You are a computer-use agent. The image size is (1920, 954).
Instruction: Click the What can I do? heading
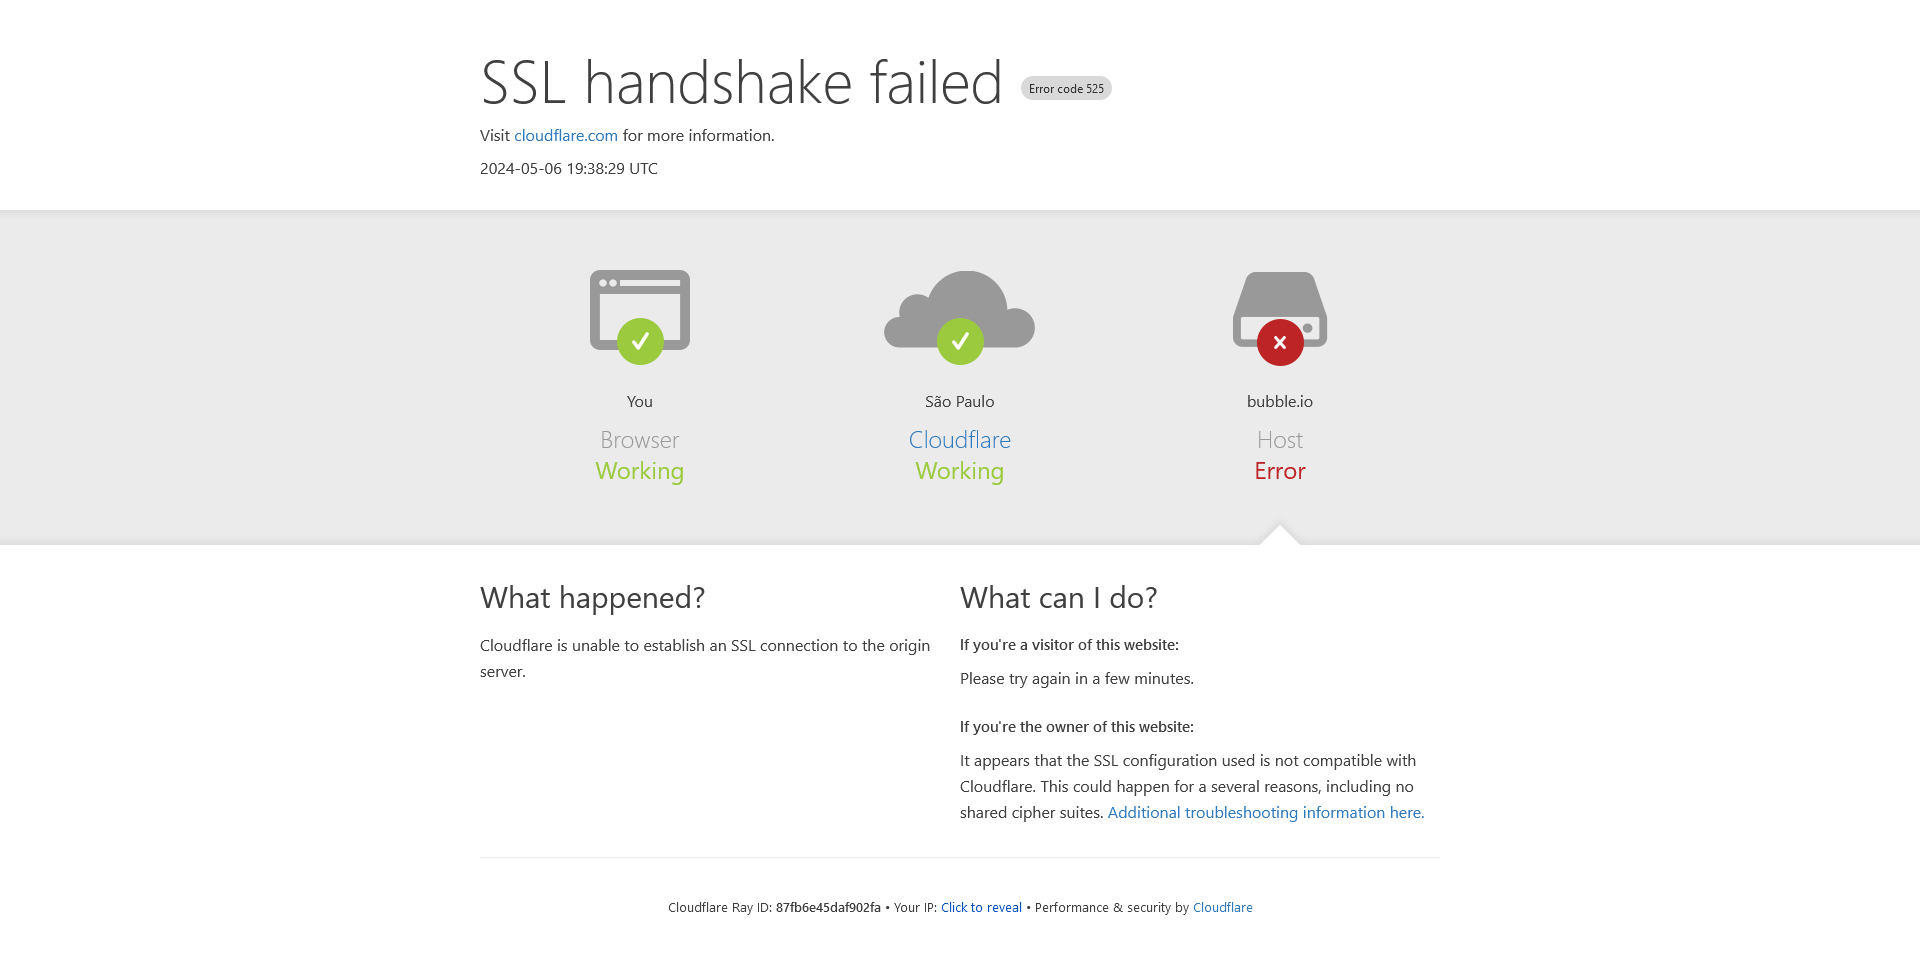pyautogui.click(x=1058, y=598)
